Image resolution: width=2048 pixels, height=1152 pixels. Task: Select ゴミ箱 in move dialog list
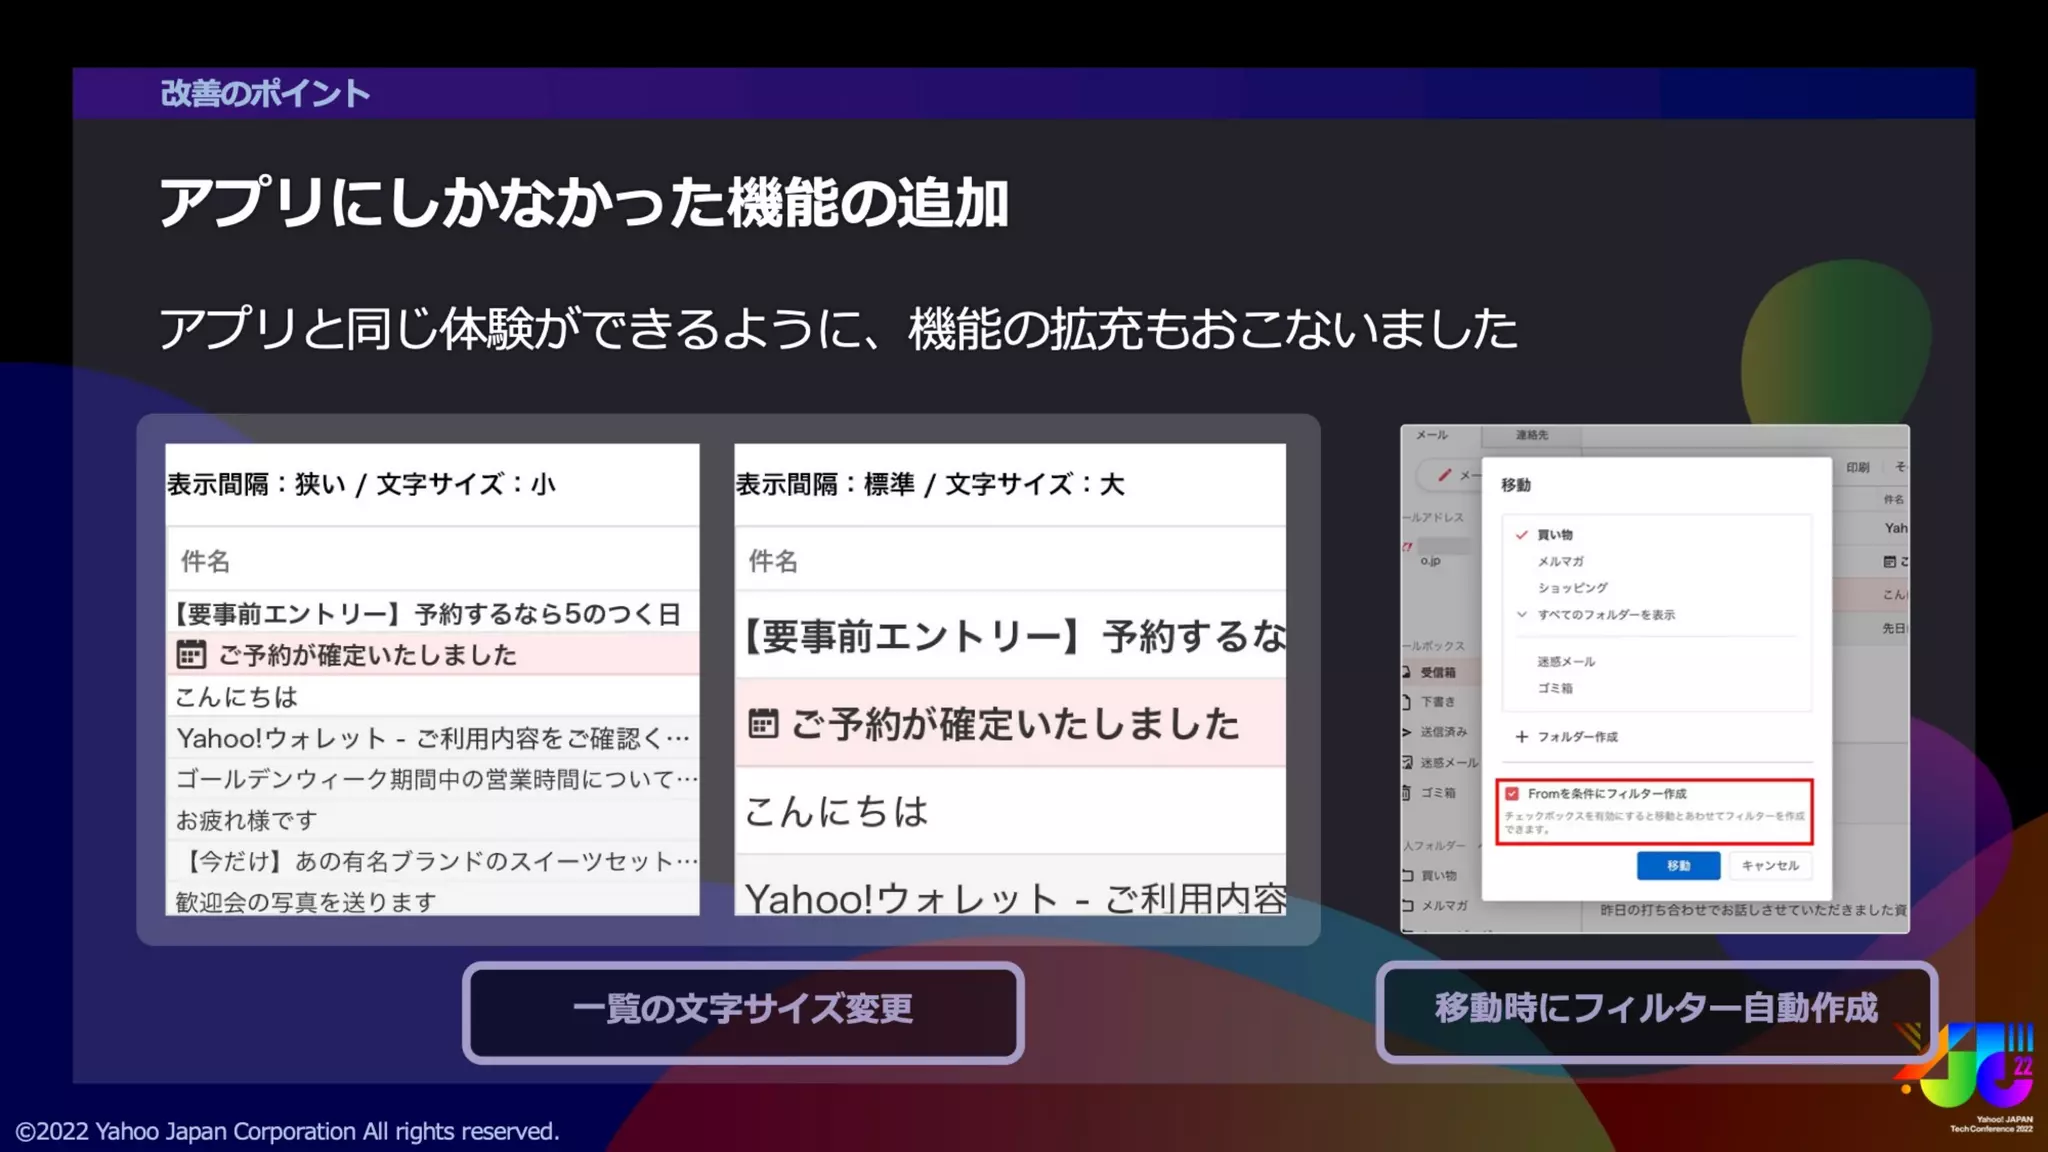click(1555, 688)
